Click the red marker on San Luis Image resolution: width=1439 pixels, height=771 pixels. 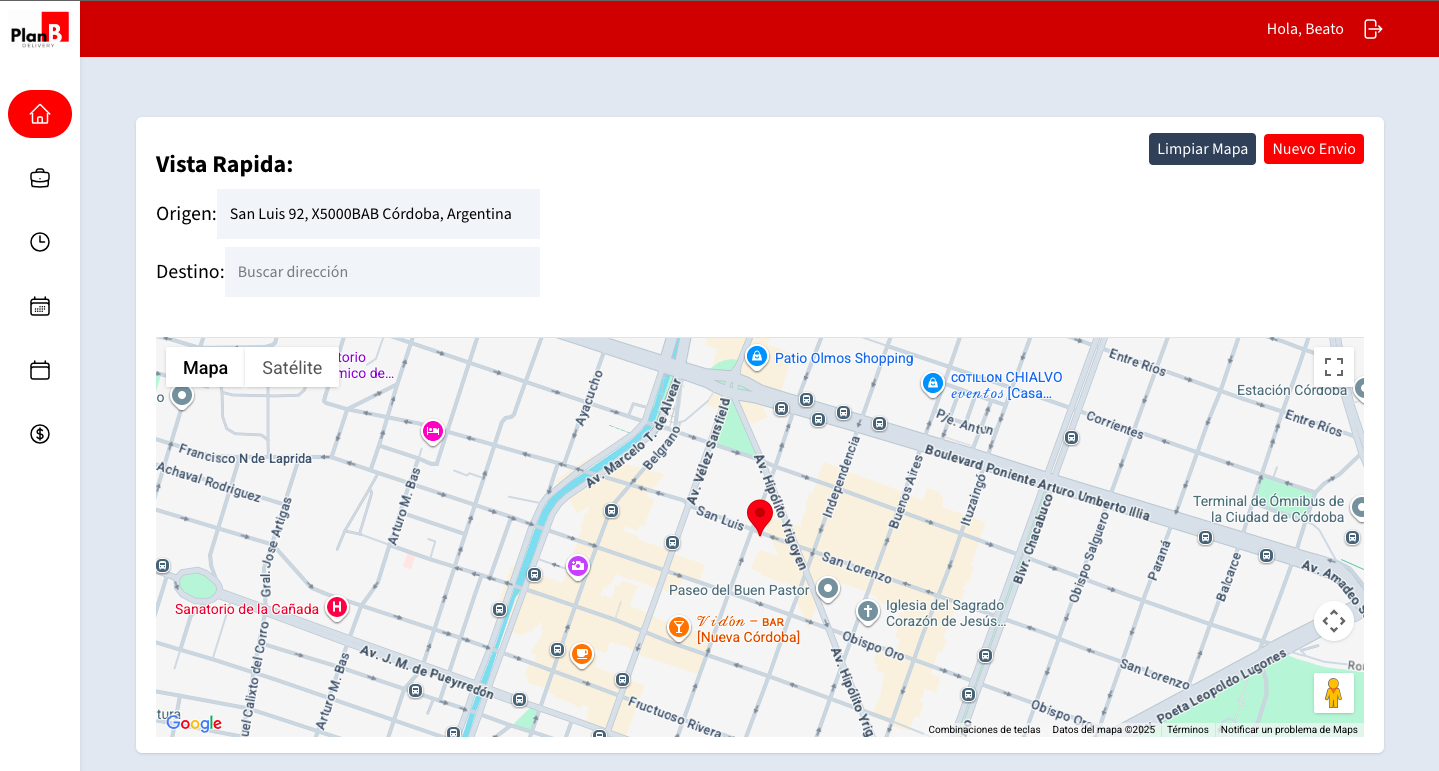[759, 517]
